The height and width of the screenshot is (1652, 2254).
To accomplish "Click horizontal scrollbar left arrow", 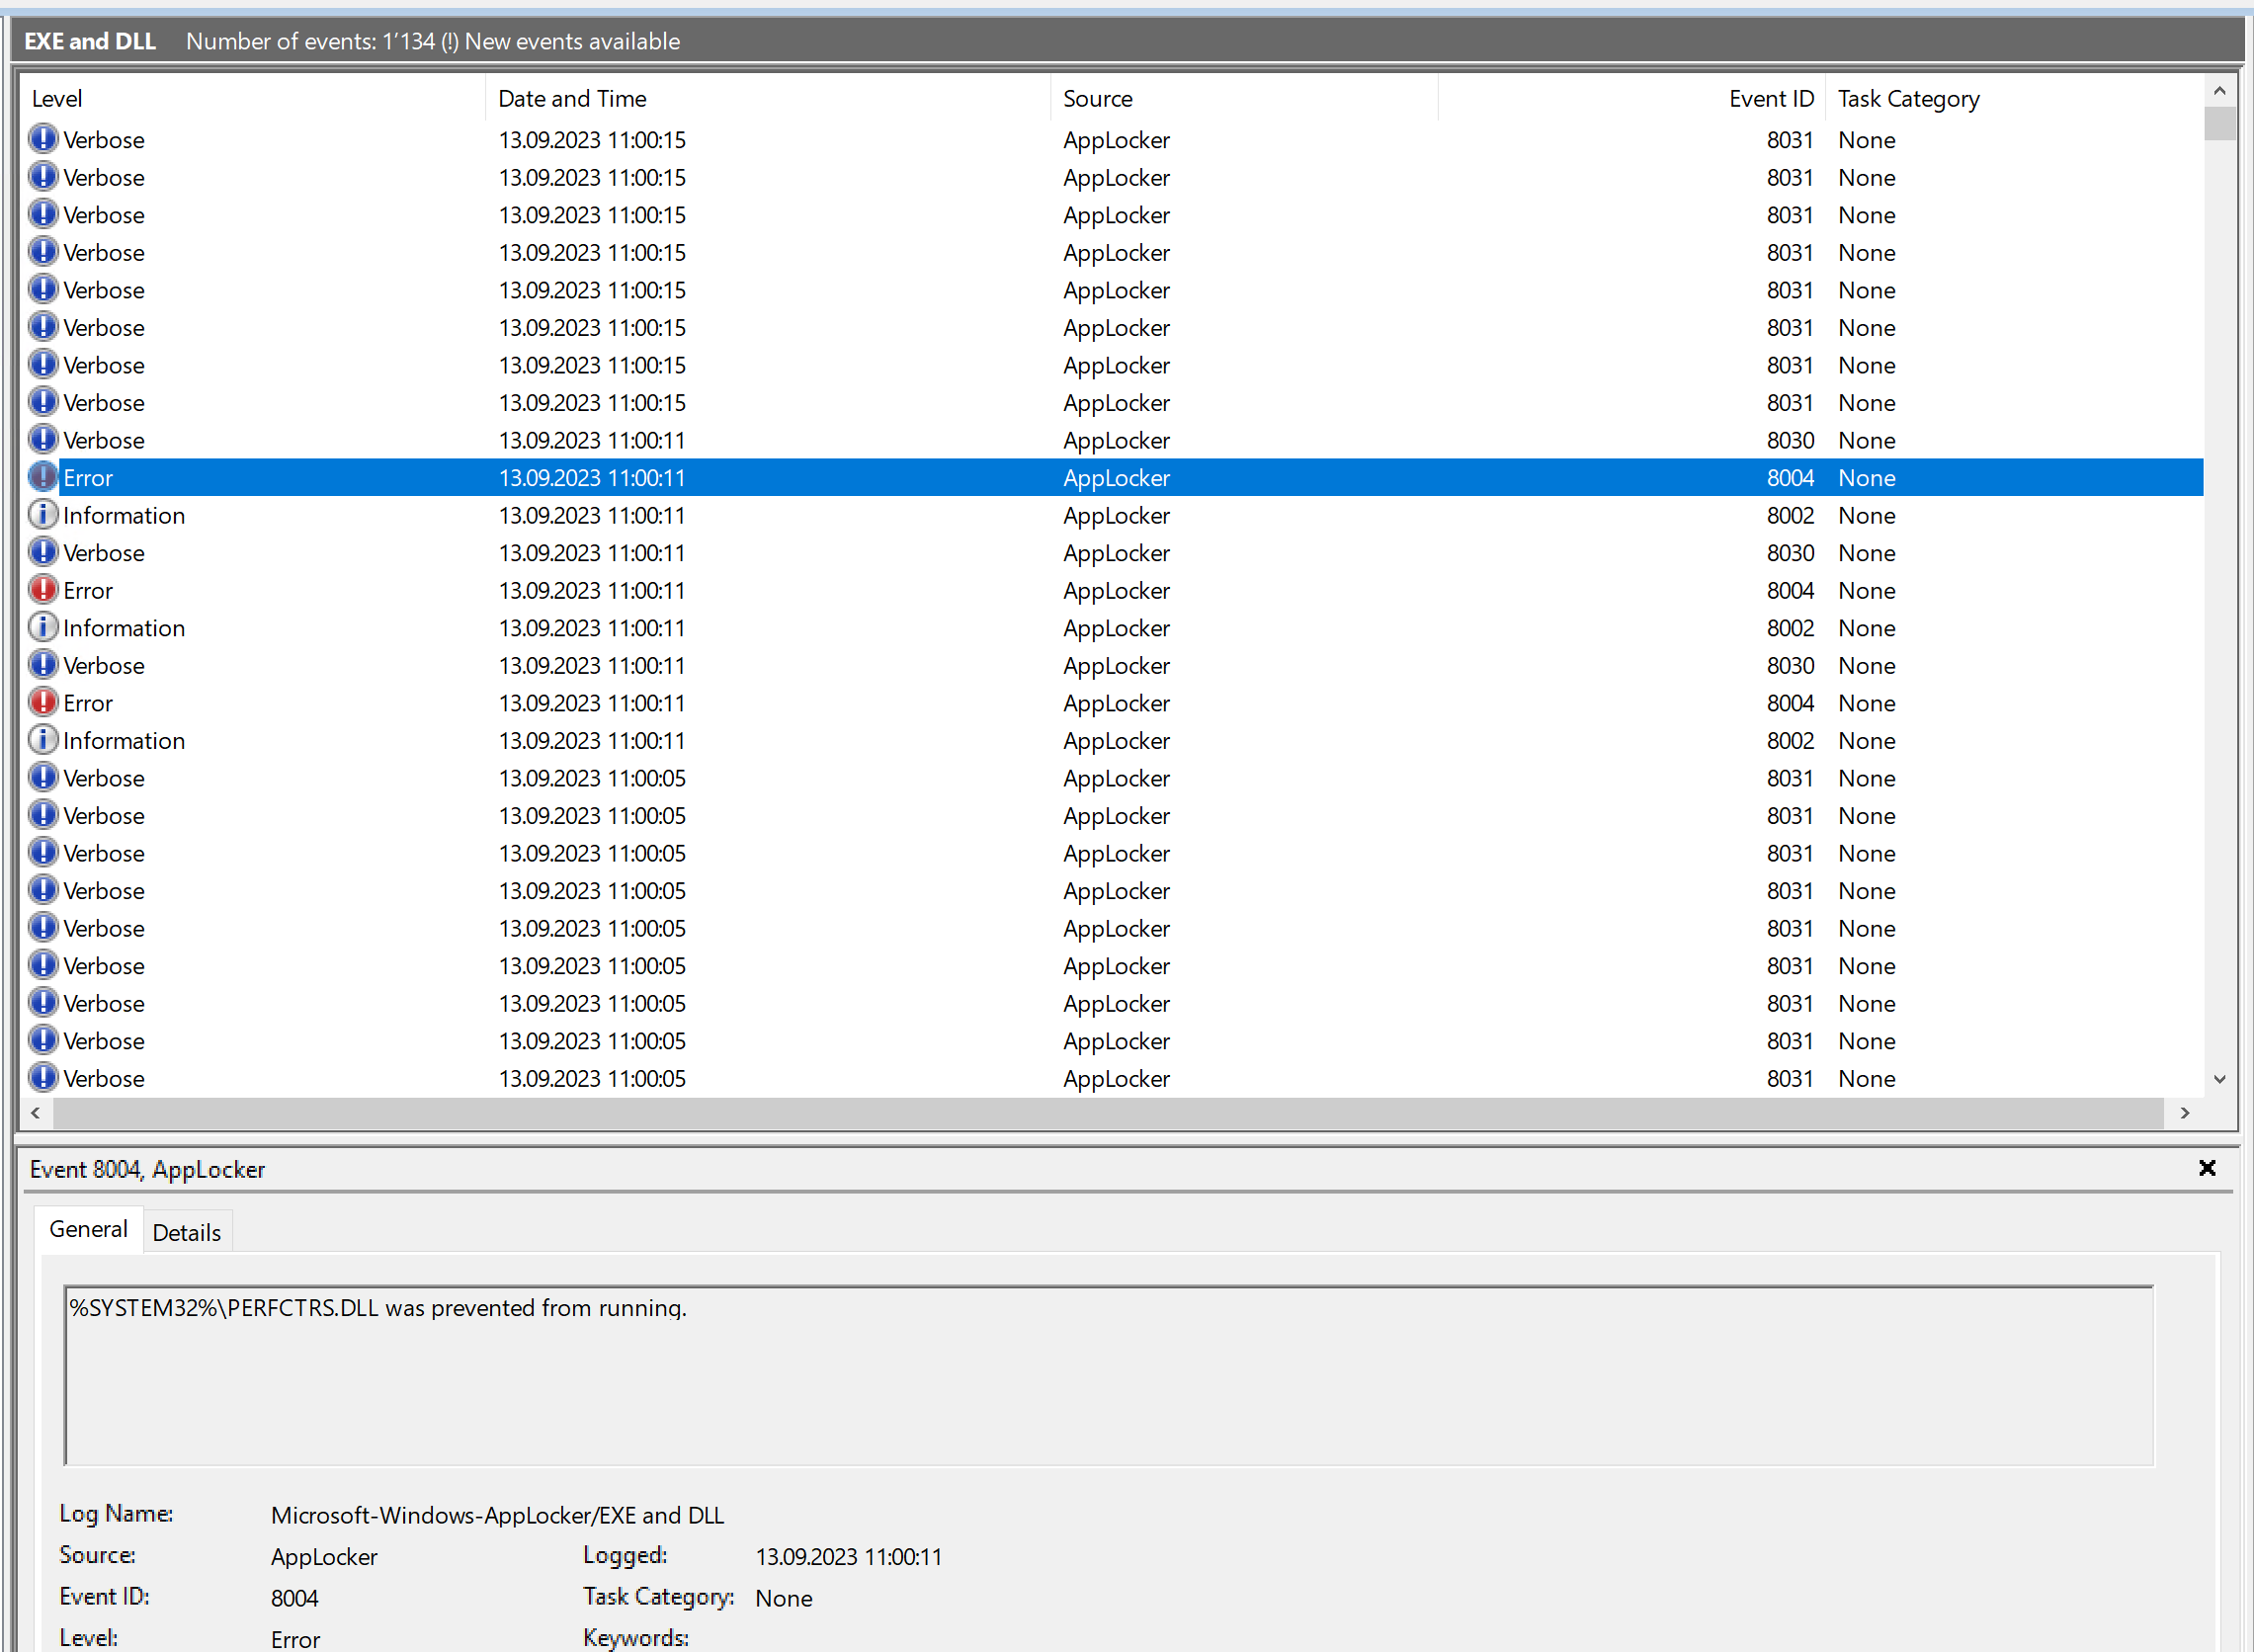I will point(36,1113).
